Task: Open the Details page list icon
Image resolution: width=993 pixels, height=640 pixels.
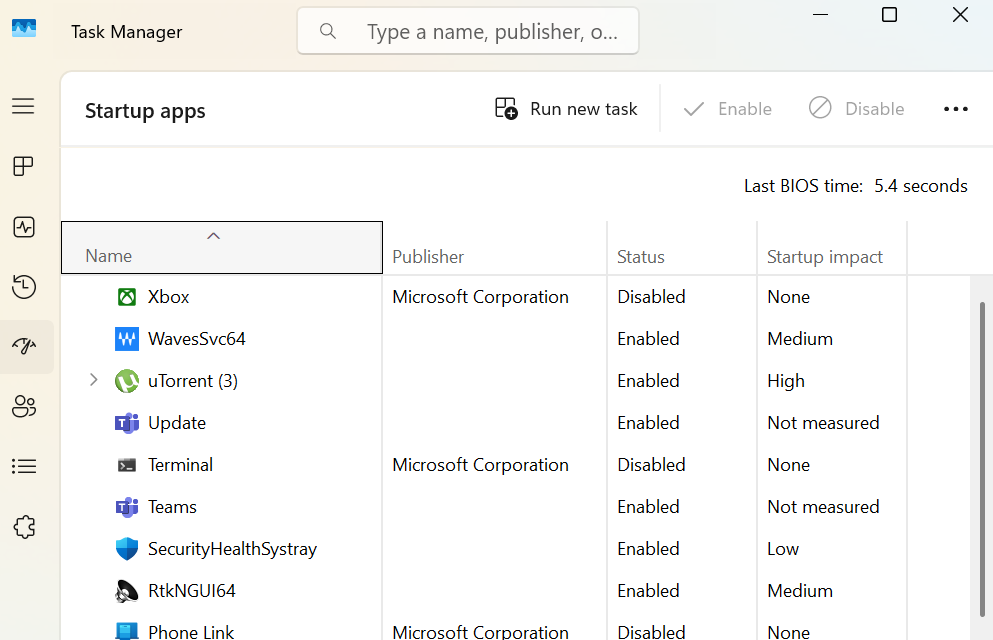Action: tap(23, 467)
